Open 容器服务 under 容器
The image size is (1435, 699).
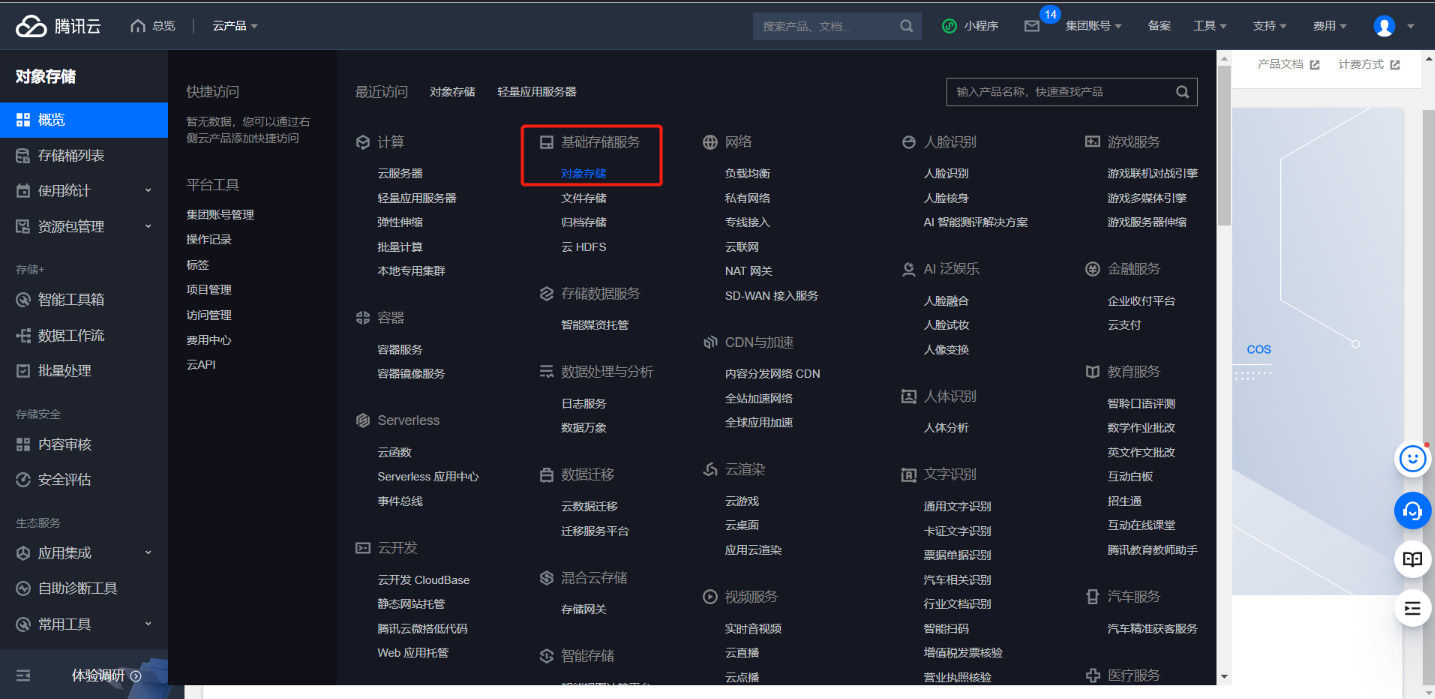click(x=400, y=350)
